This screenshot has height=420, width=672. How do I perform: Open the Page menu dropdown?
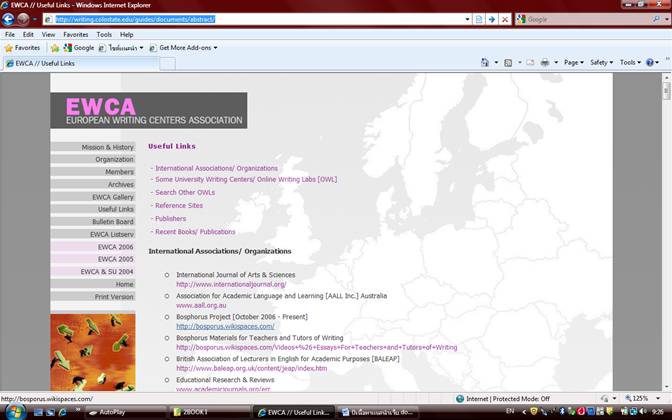(573, 63)
